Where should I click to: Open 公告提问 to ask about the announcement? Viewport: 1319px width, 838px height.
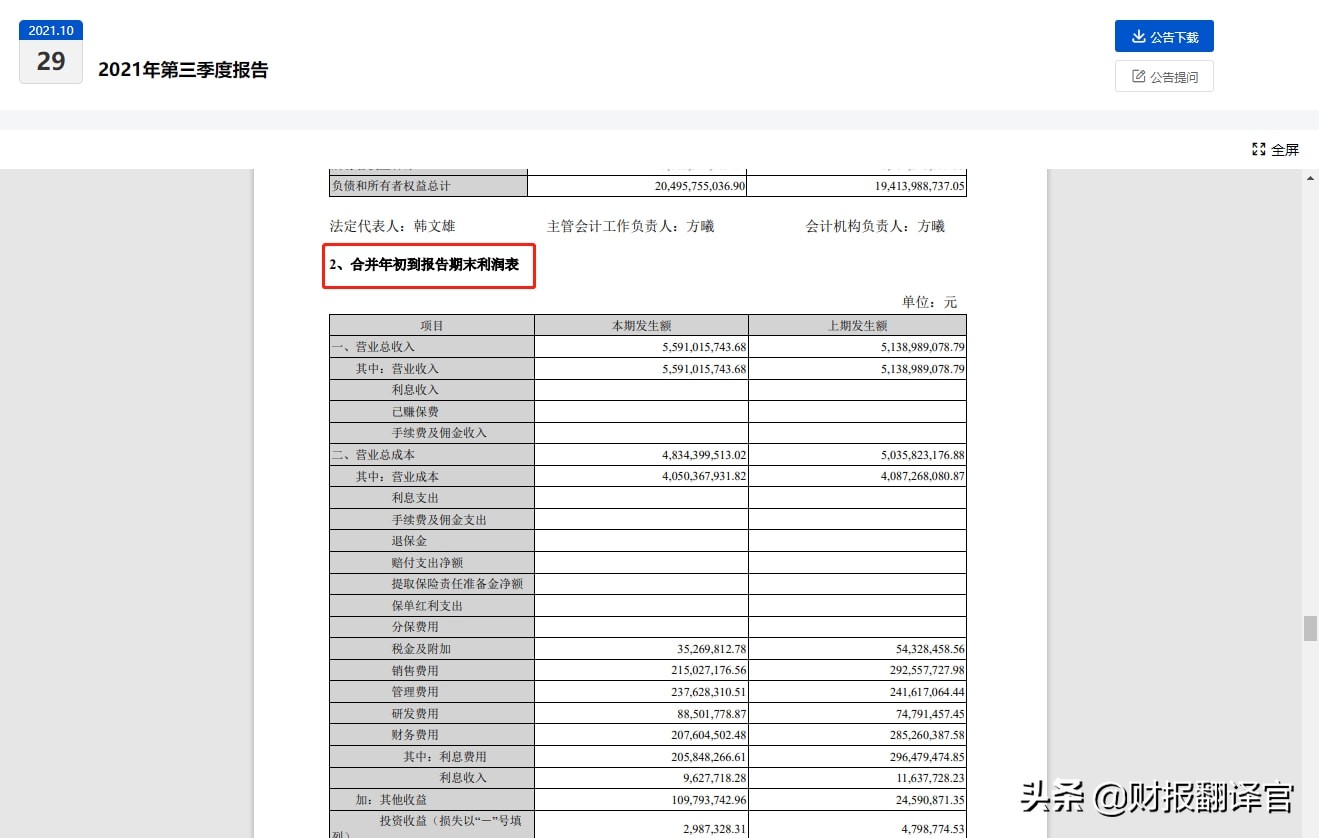click(x=1164, y=75)
